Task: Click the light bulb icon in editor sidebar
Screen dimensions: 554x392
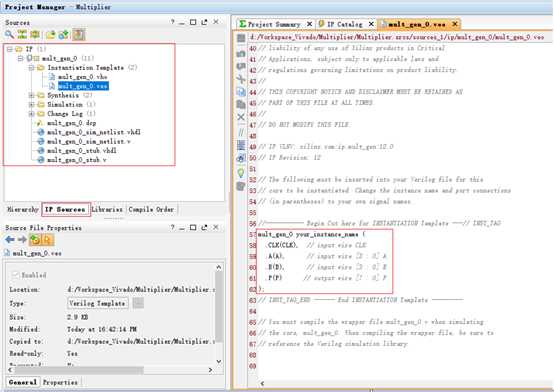Action: click(x=241, y=173)
